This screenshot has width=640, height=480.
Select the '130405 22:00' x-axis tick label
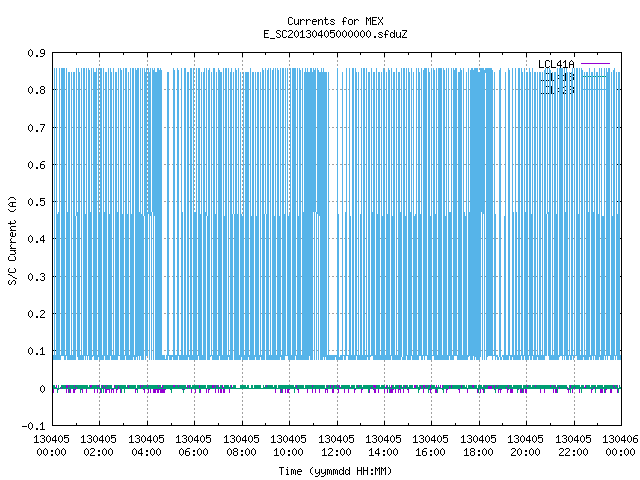click(x=573, y=446)
